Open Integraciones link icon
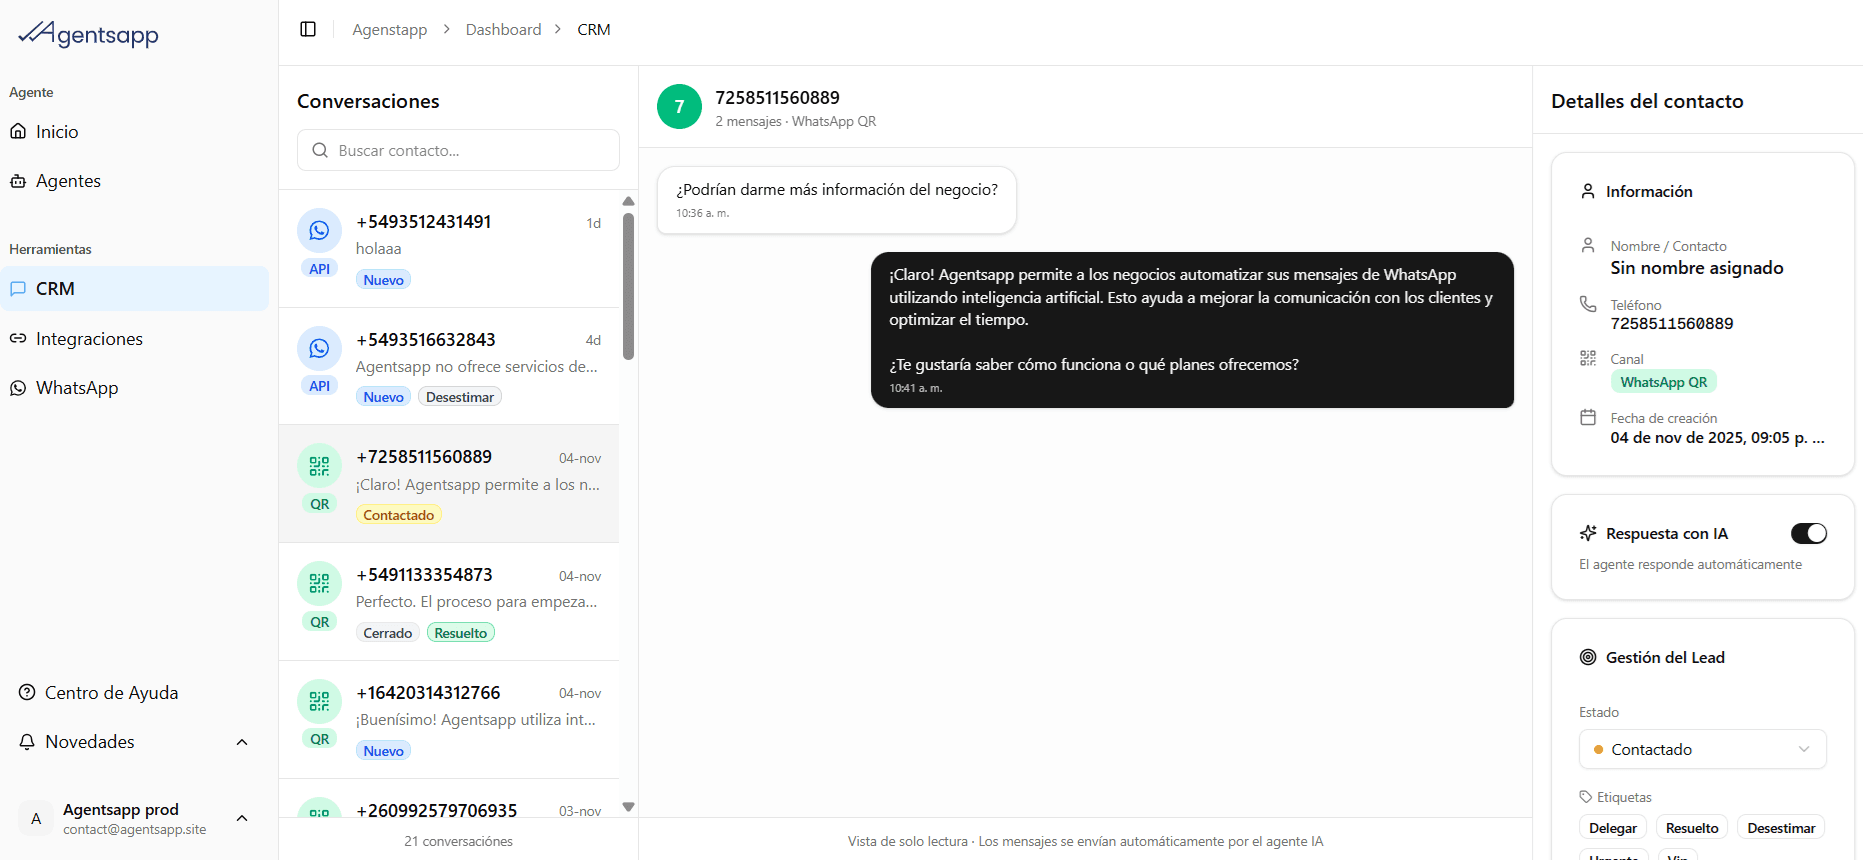The image size is (1863, 860). click(18, 339)
